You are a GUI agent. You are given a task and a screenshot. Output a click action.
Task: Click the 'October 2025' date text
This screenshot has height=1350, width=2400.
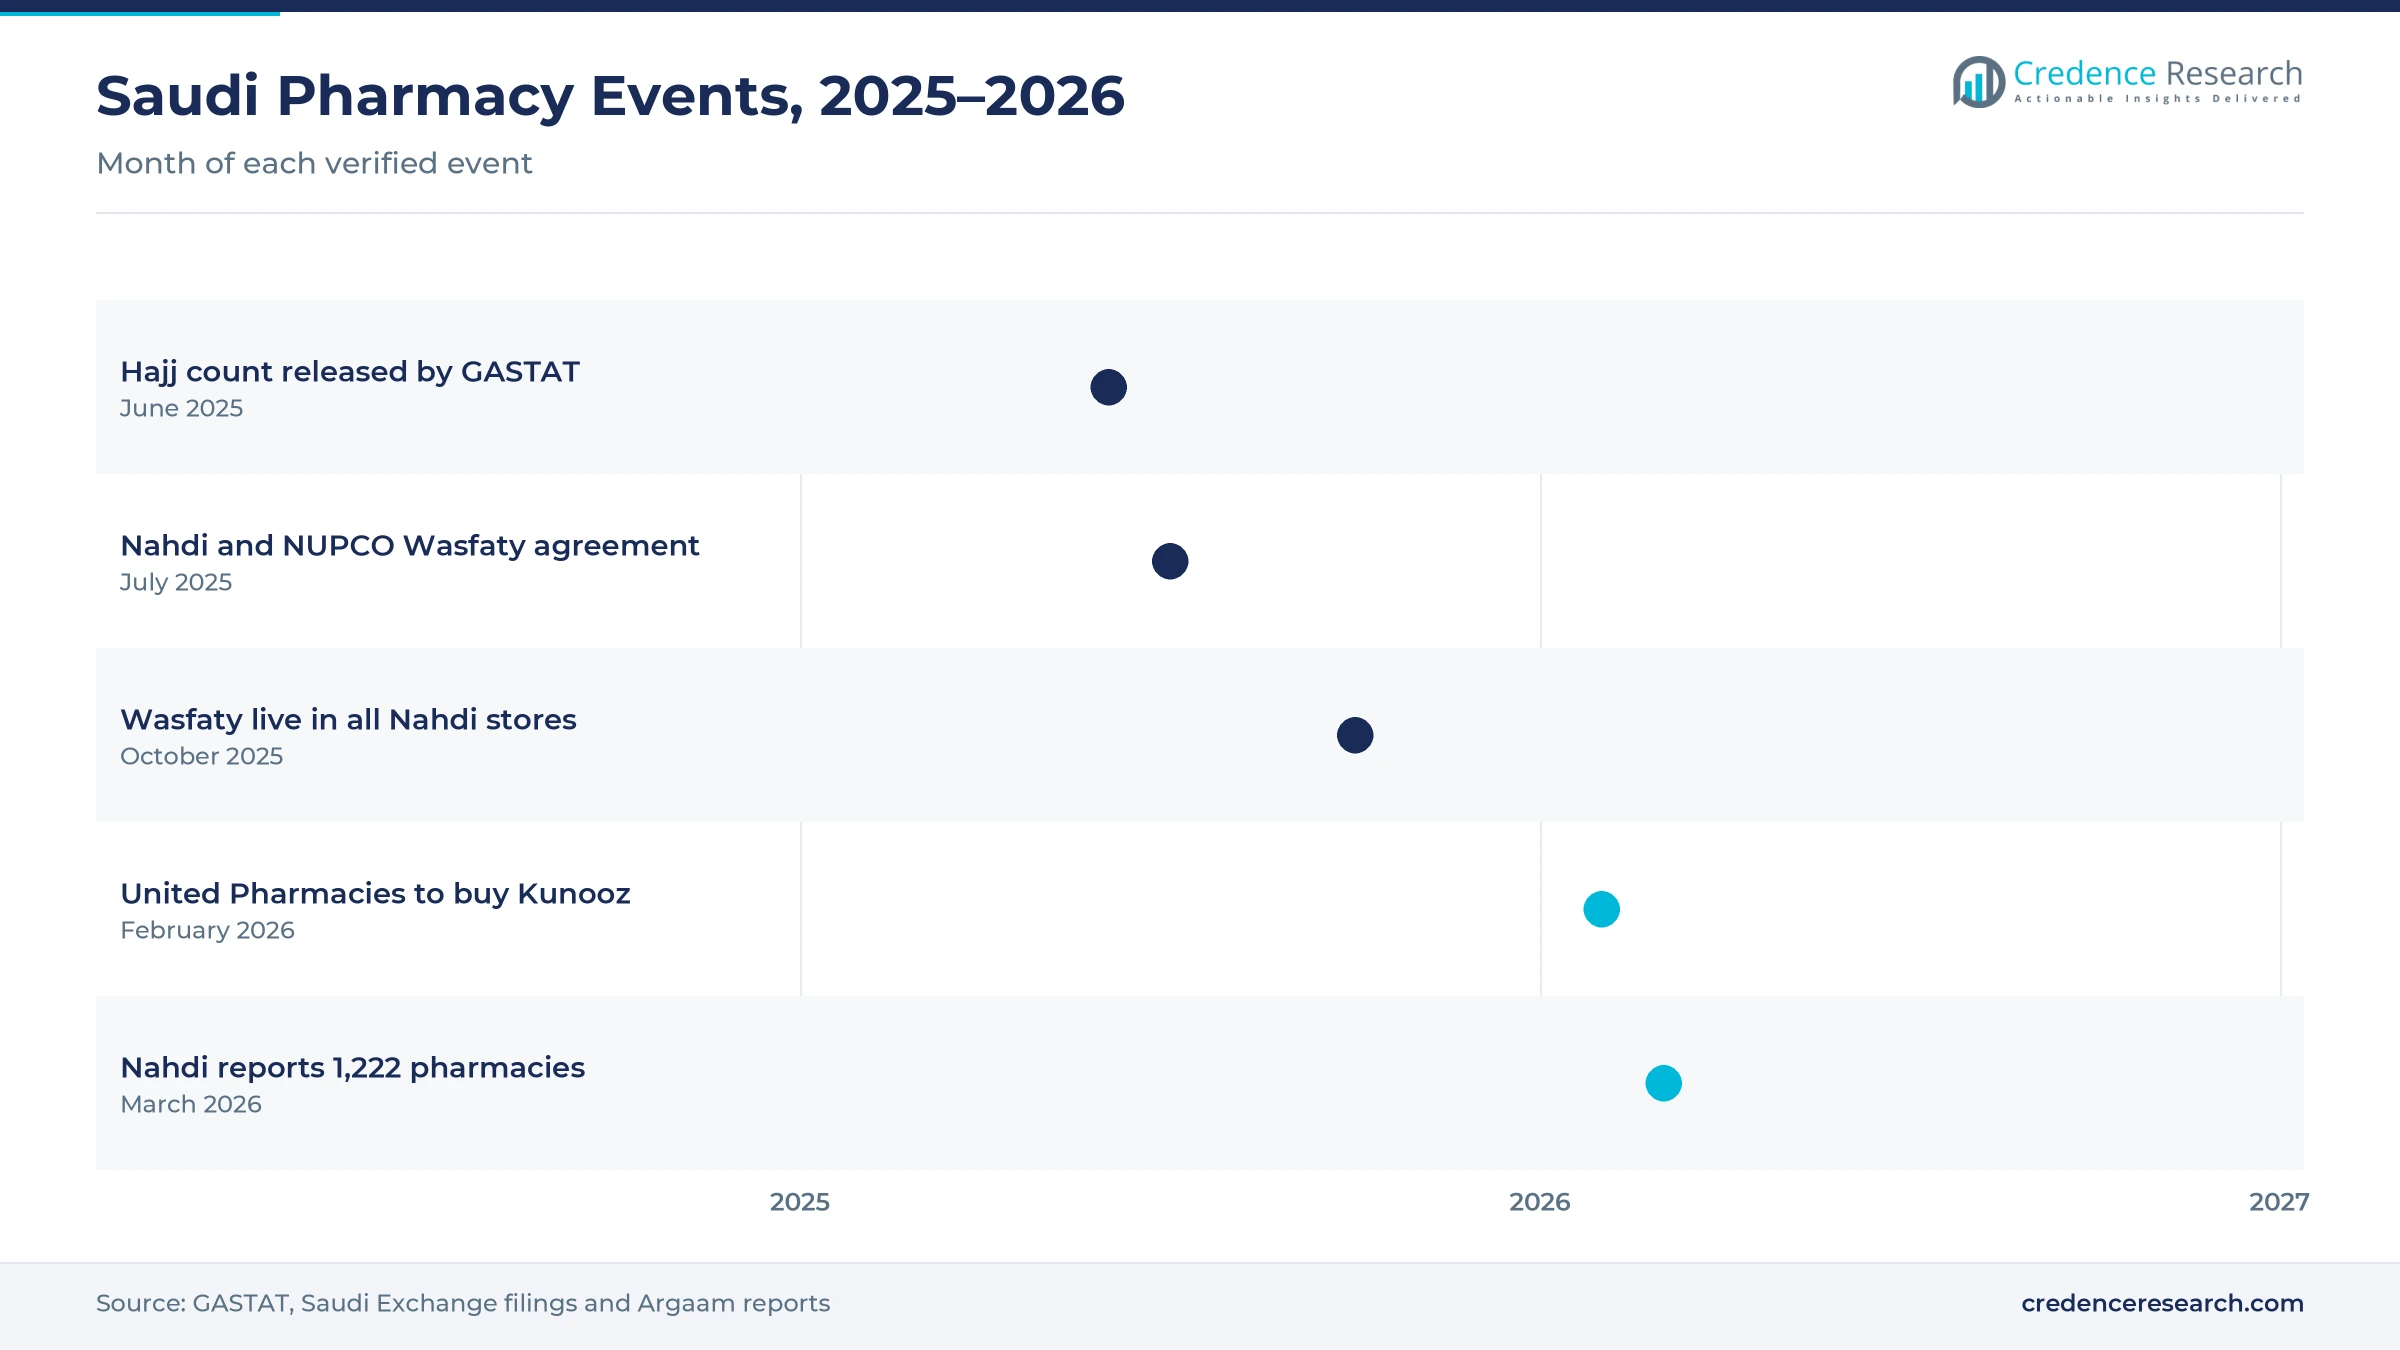tap(201, 756)
